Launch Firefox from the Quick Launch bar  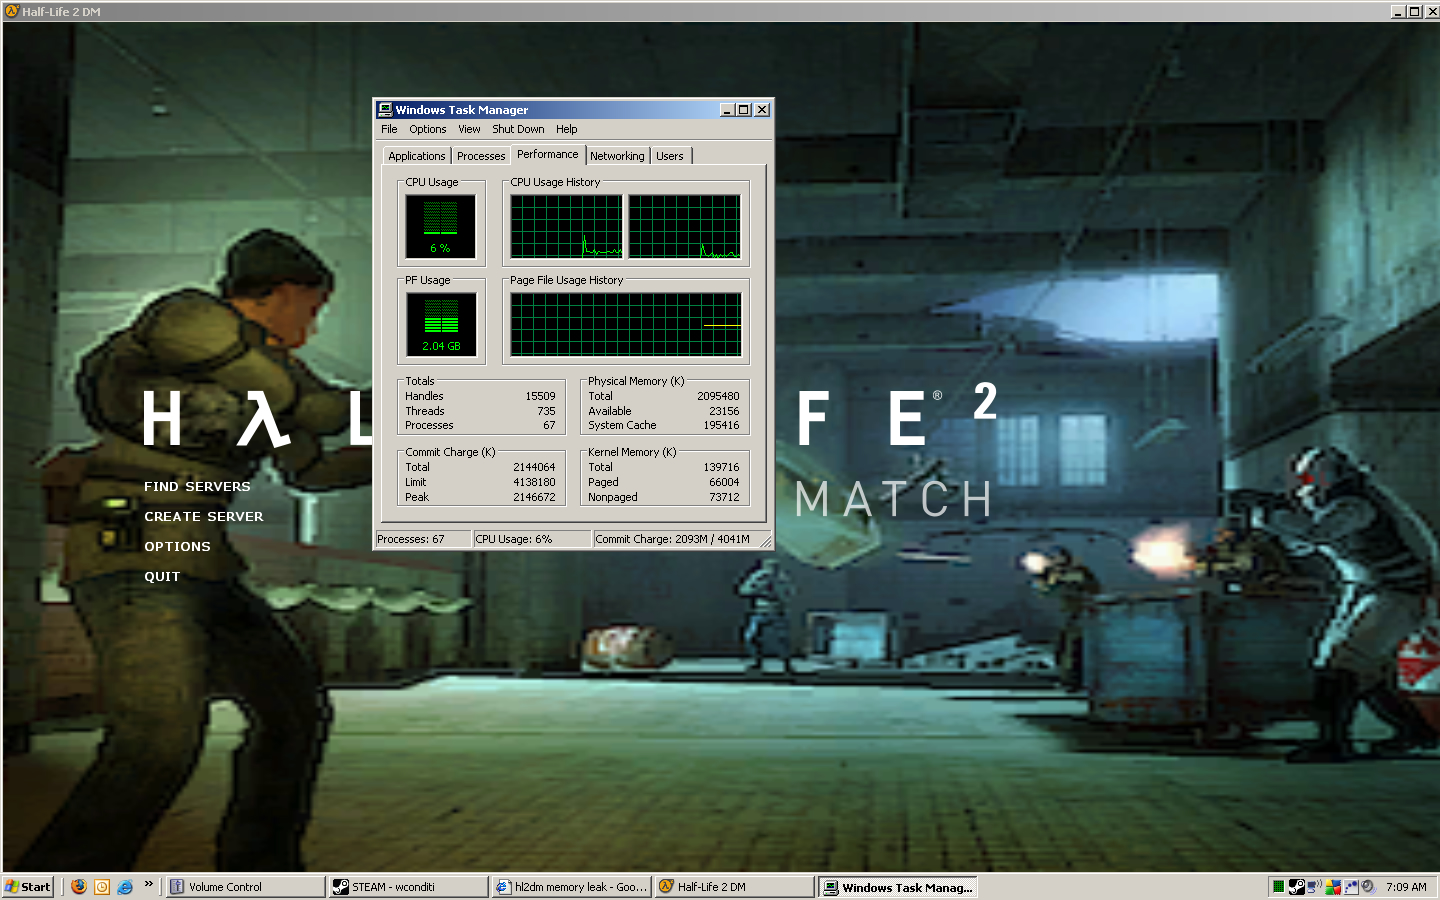click(79, 886)
